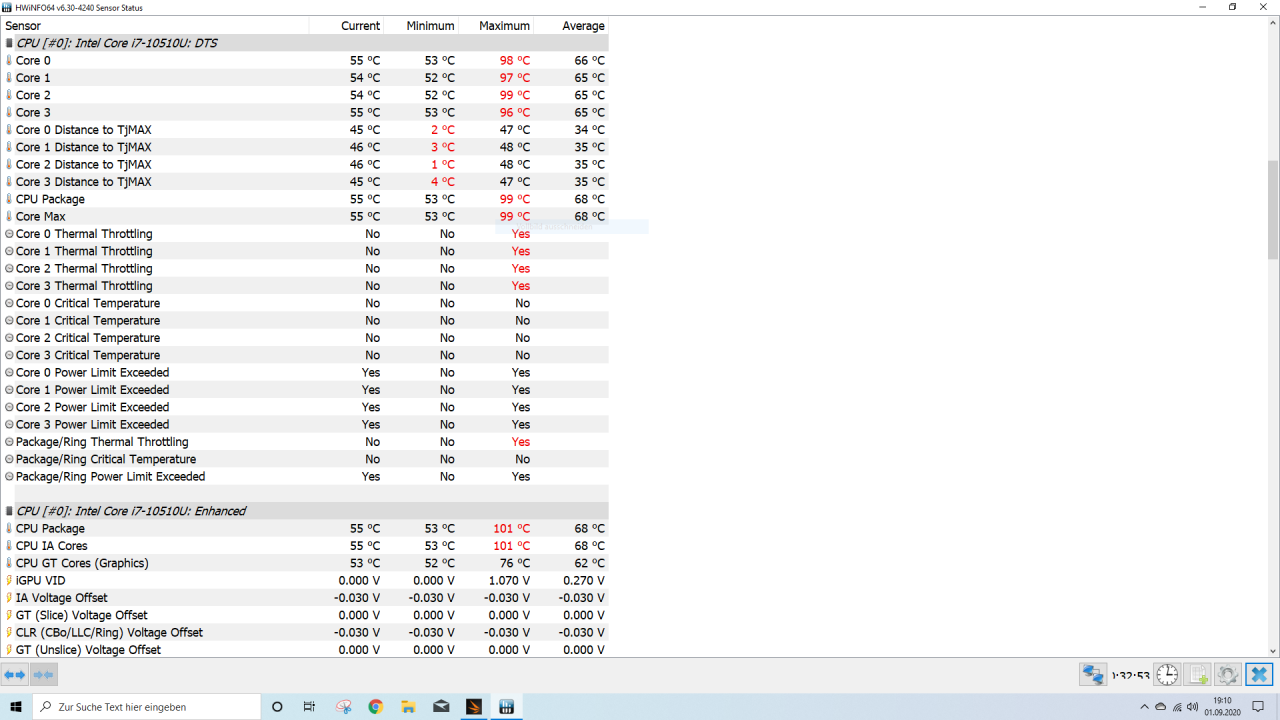Screen dimensions: 1280x720
Task: Launch Google Chrome from taskbar
Action: coord(375,707)
